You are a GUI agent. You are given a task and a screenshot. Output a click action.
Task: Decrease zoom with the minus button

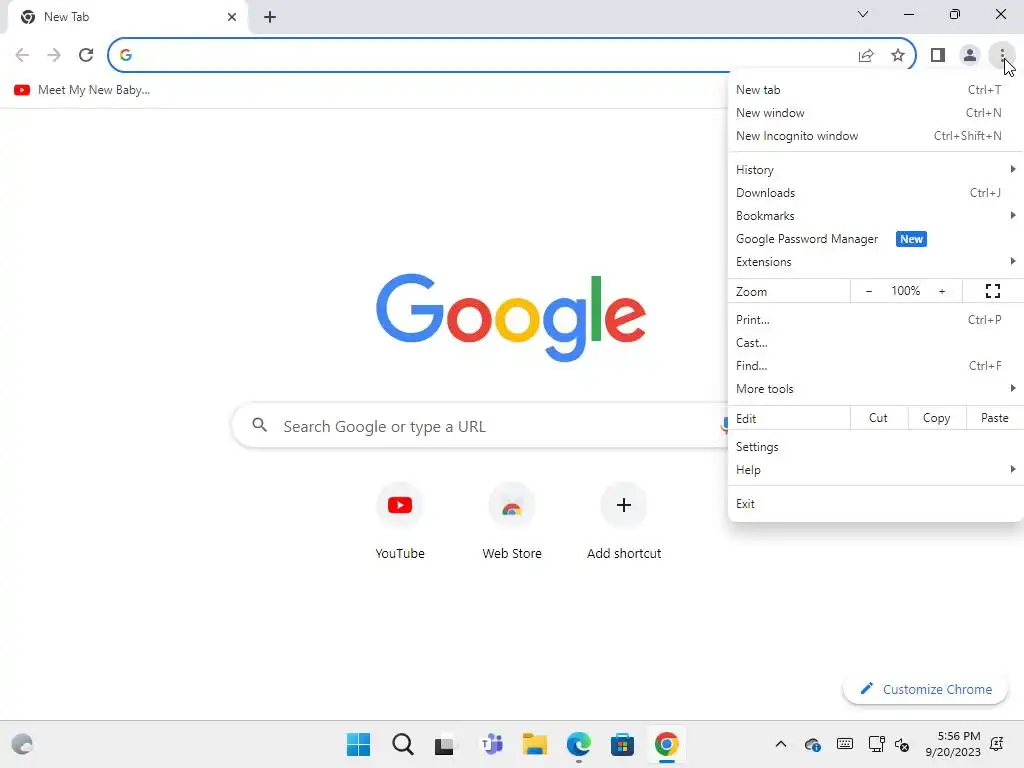[869, 291]
